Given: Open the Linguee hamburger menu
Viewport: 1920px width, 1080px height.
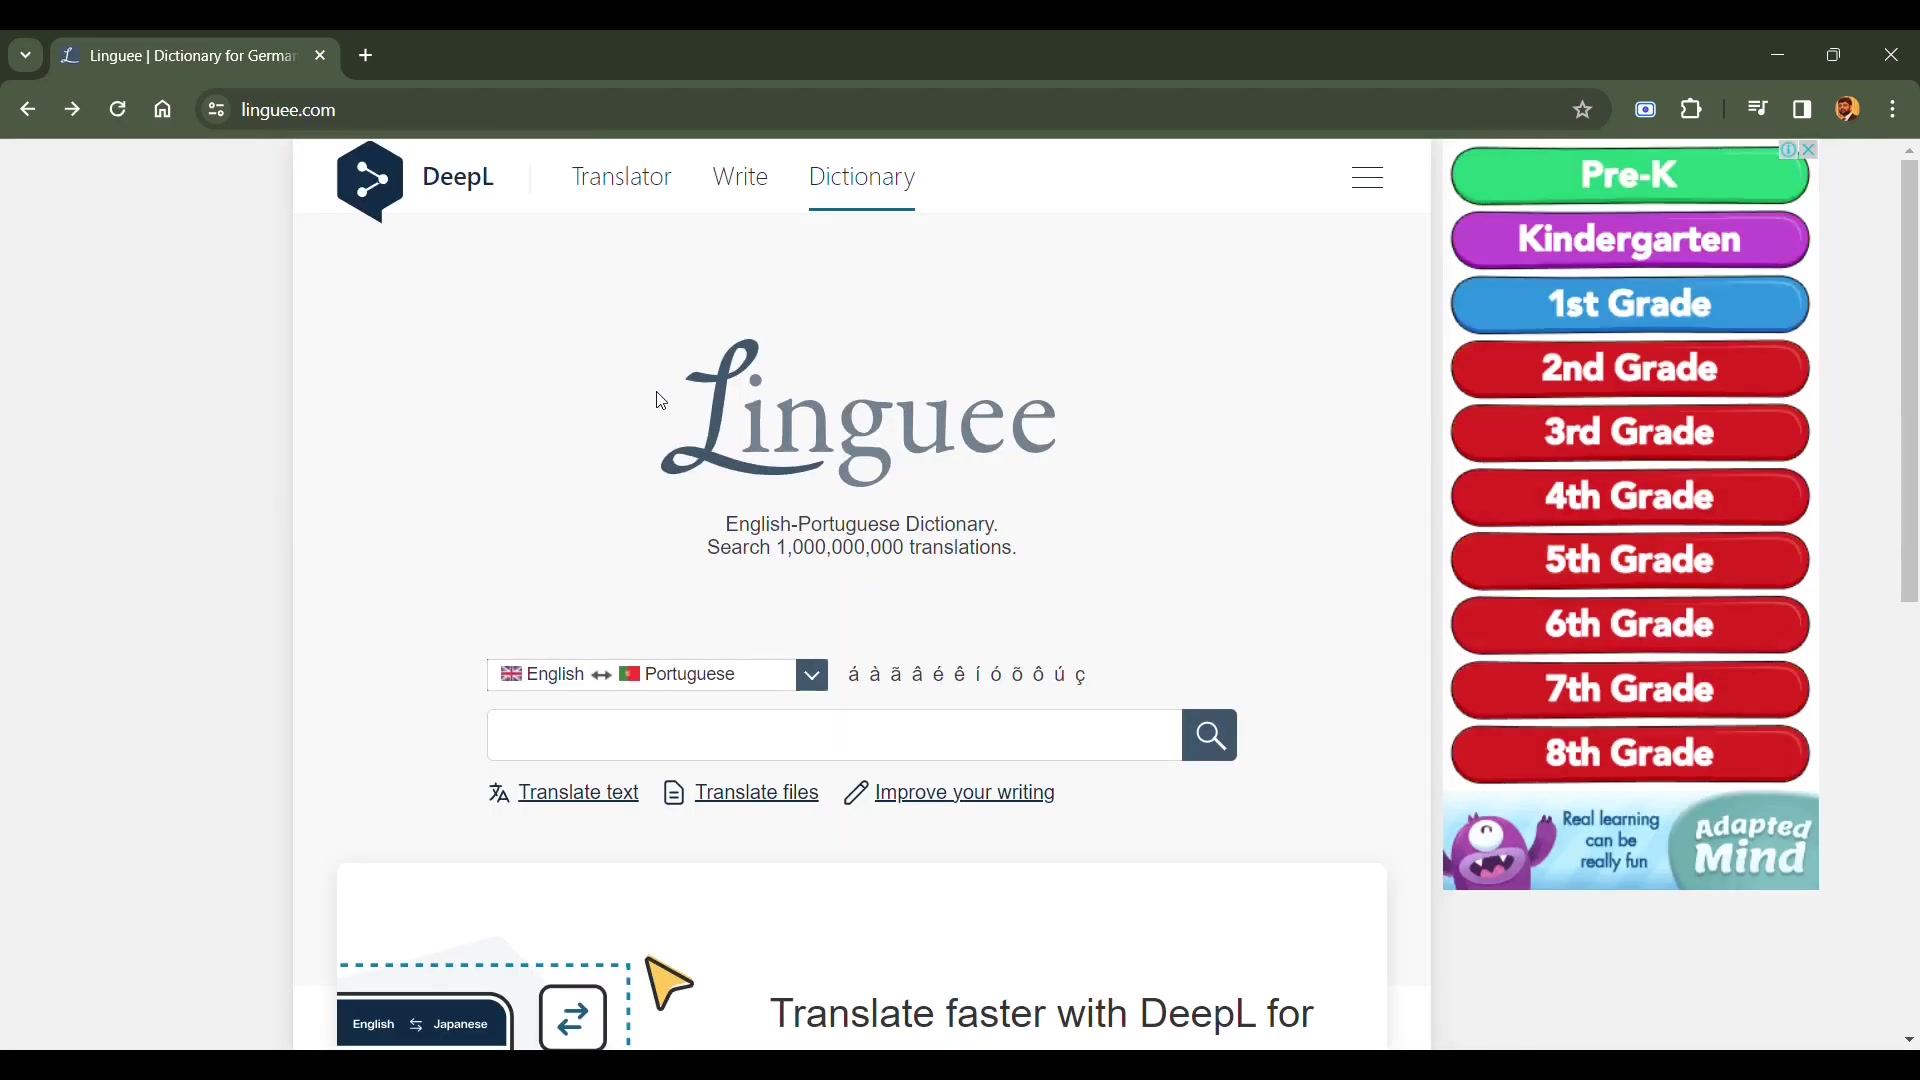Looking at the screenshot, I should (x=1367, y=177).
